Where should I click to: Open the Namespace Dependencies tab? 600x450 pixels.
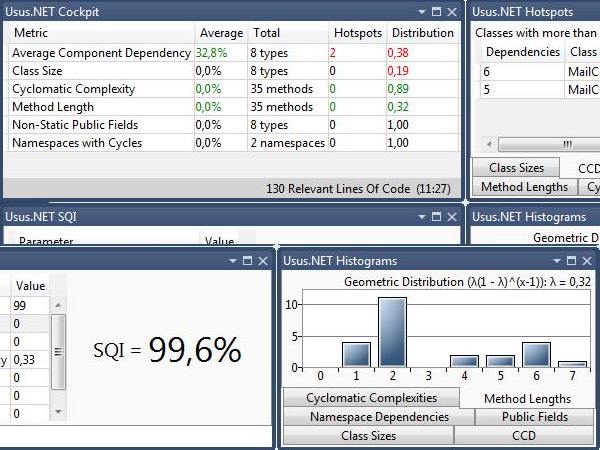click(x=379, y=417)
